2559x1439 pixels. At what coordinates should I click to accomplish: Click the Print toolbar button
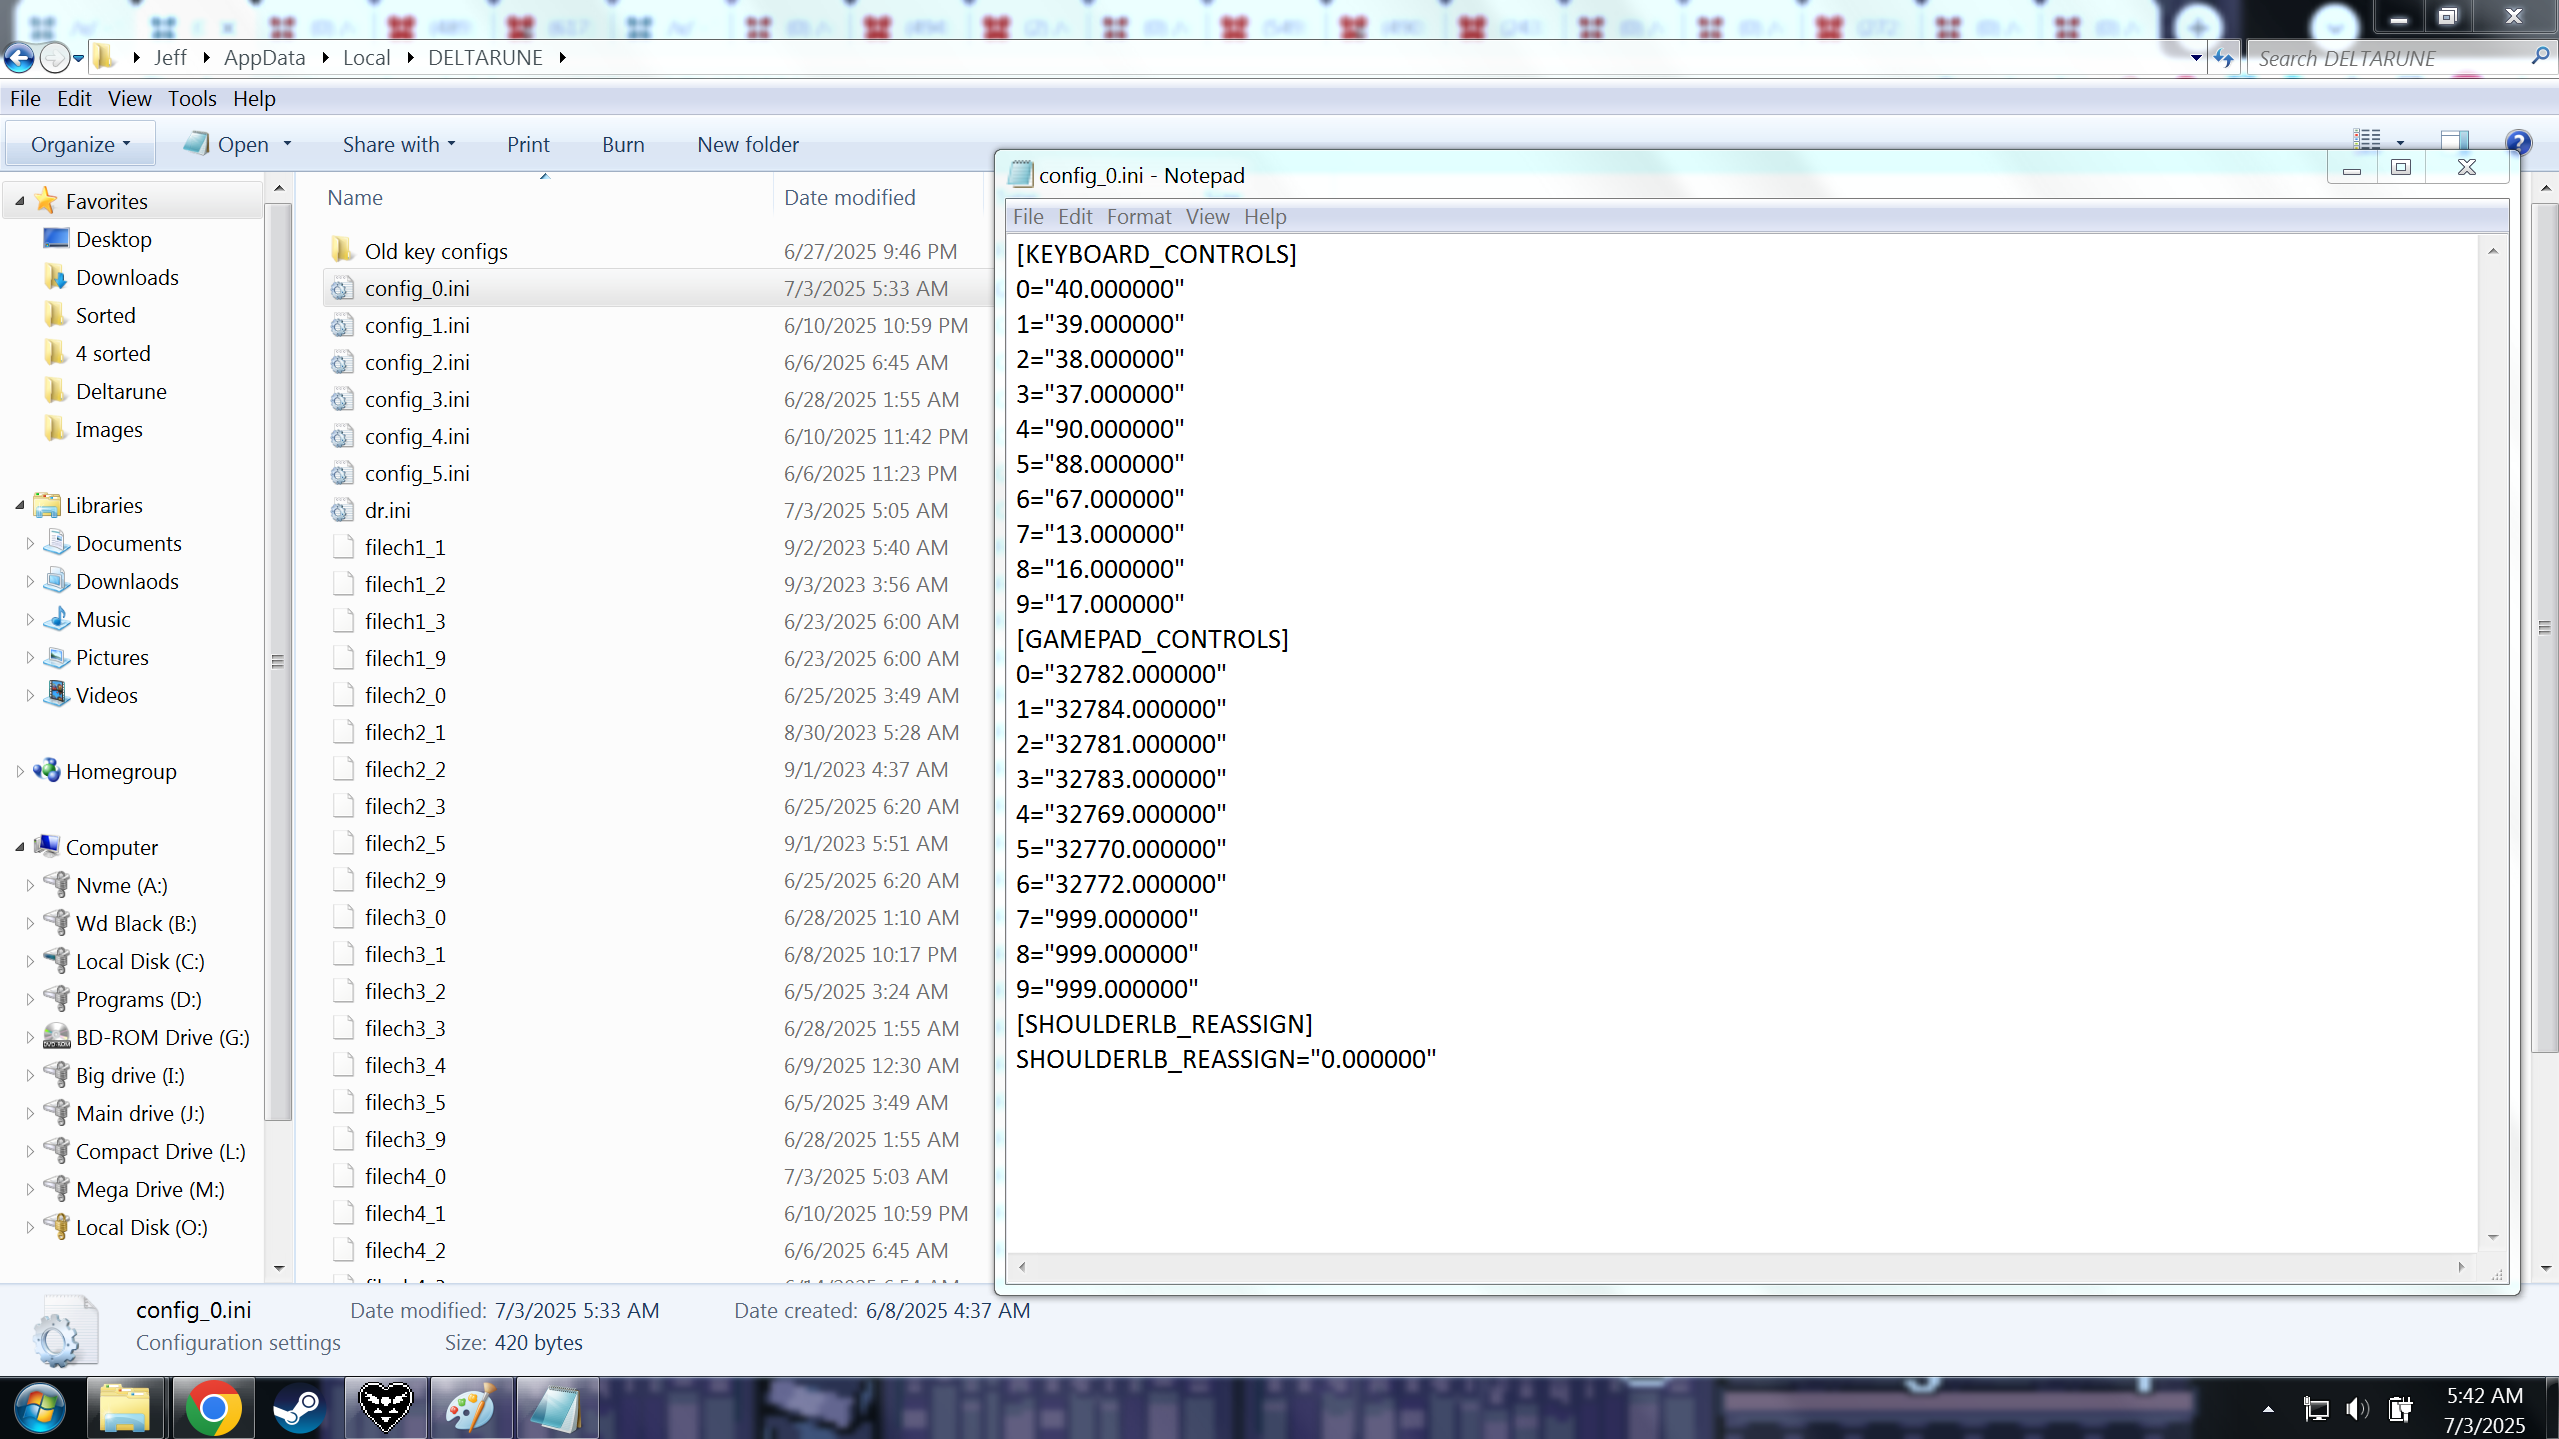coord(528,144)
